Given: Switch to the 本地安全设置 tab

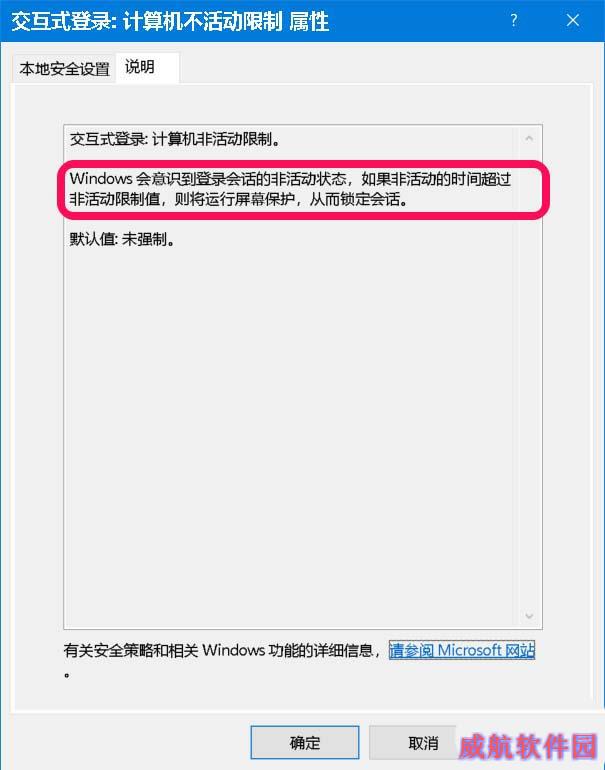Looking at the screenshot, I should pyautogui.click(x=64, y=69).
